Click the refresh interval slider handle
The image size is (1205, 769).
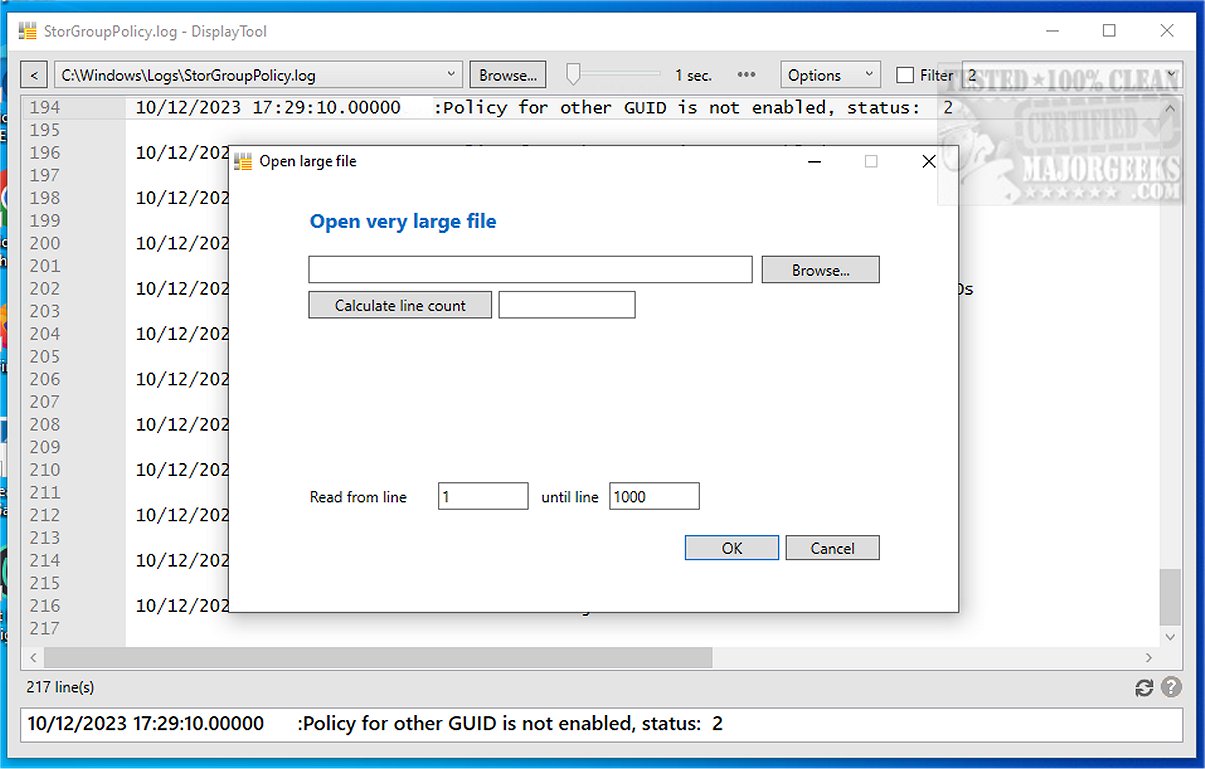[574, 74]
